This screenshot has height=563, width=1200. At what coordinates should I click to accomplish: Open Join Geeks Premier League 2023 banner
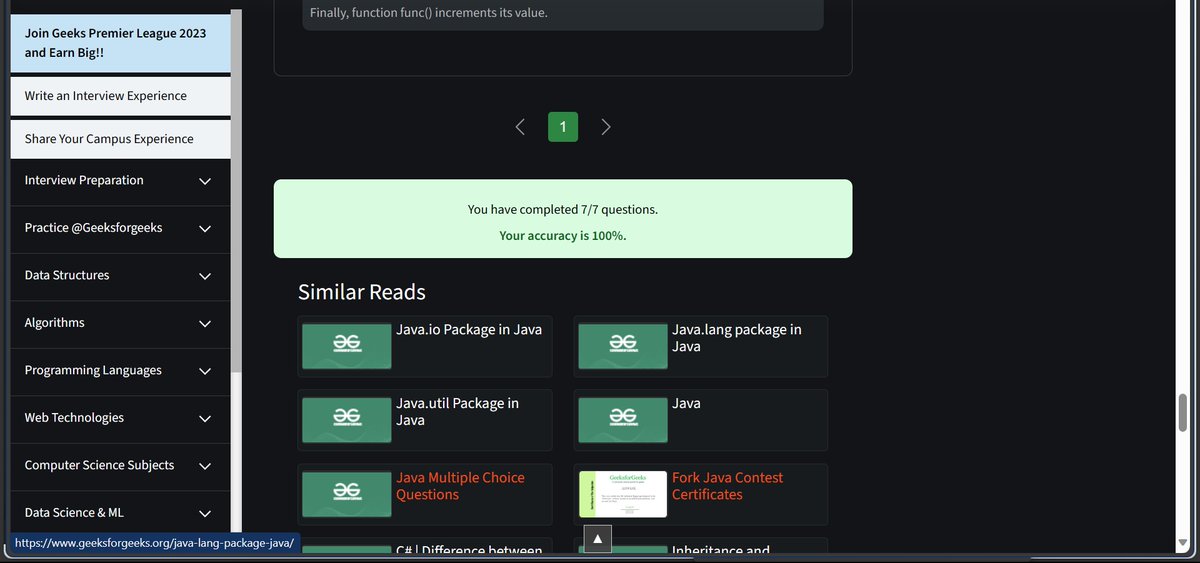pos(120,42)
